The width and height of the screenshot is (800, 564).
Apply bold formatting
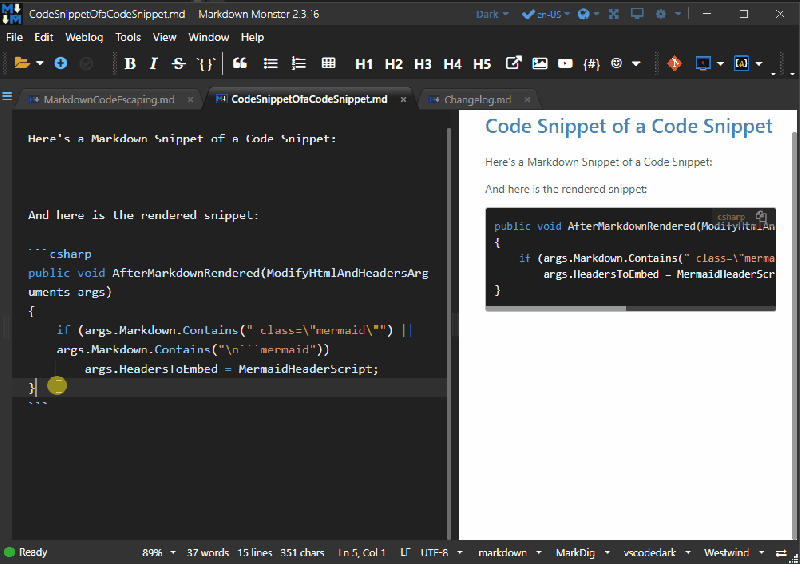coord(130,63)
